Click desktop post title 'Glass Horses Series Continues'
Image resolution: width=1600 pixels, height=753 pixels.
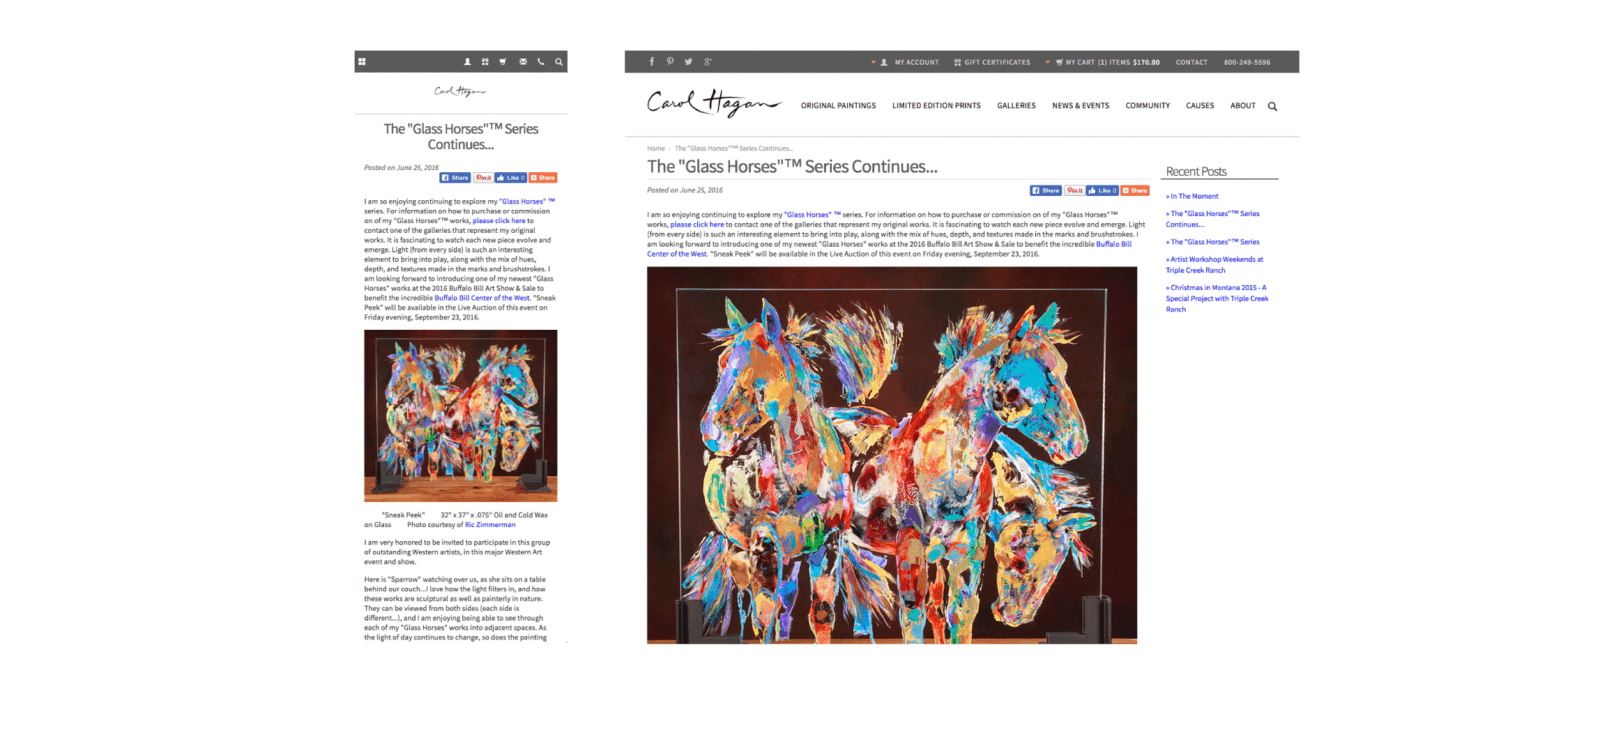(x=792, y=167)
